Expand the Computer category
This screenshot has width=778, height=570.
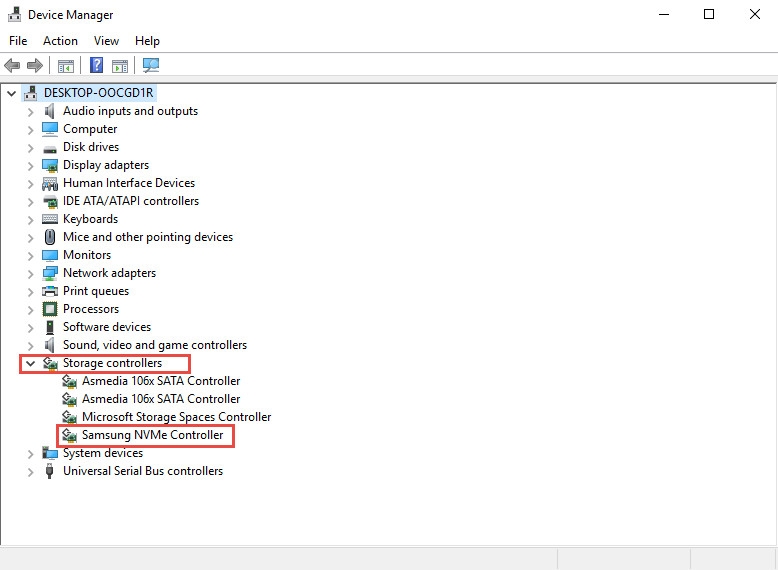click(31, 130)
